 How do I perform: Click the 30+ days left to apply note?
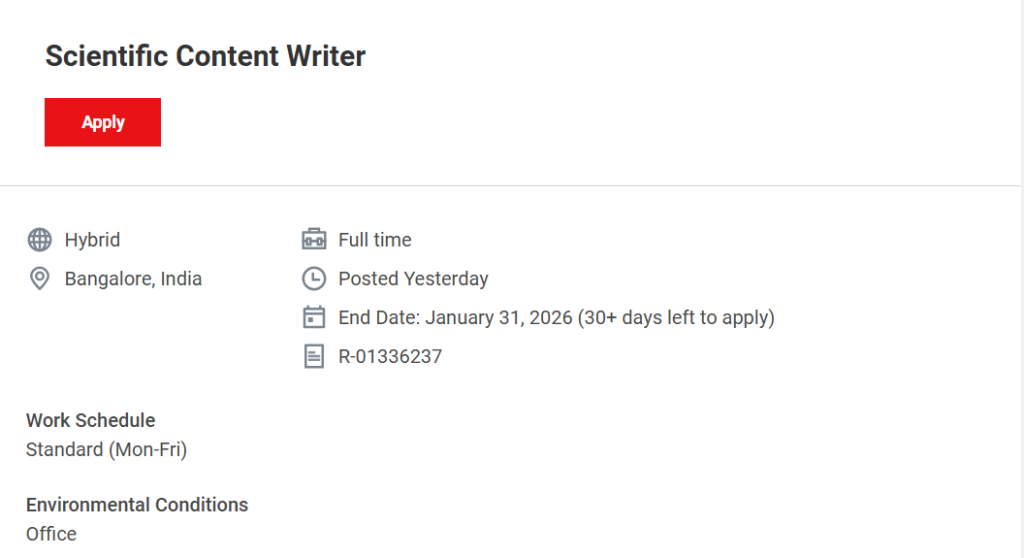point(676,318)
